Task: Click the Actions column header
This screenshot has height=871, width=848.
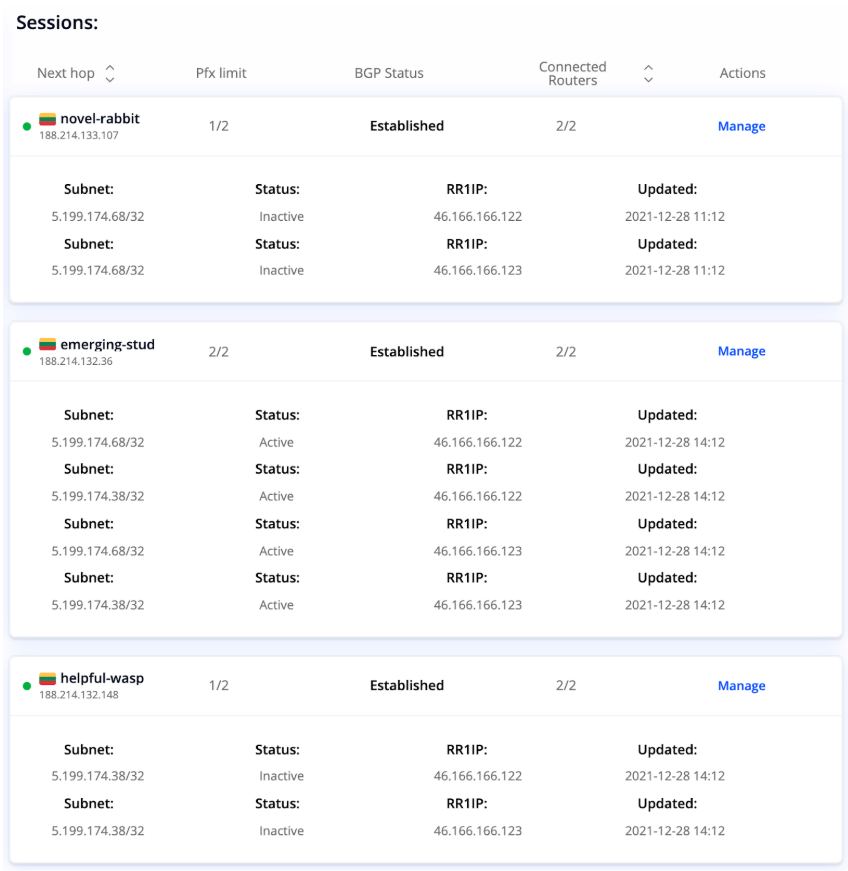Action: pos(742,73)
